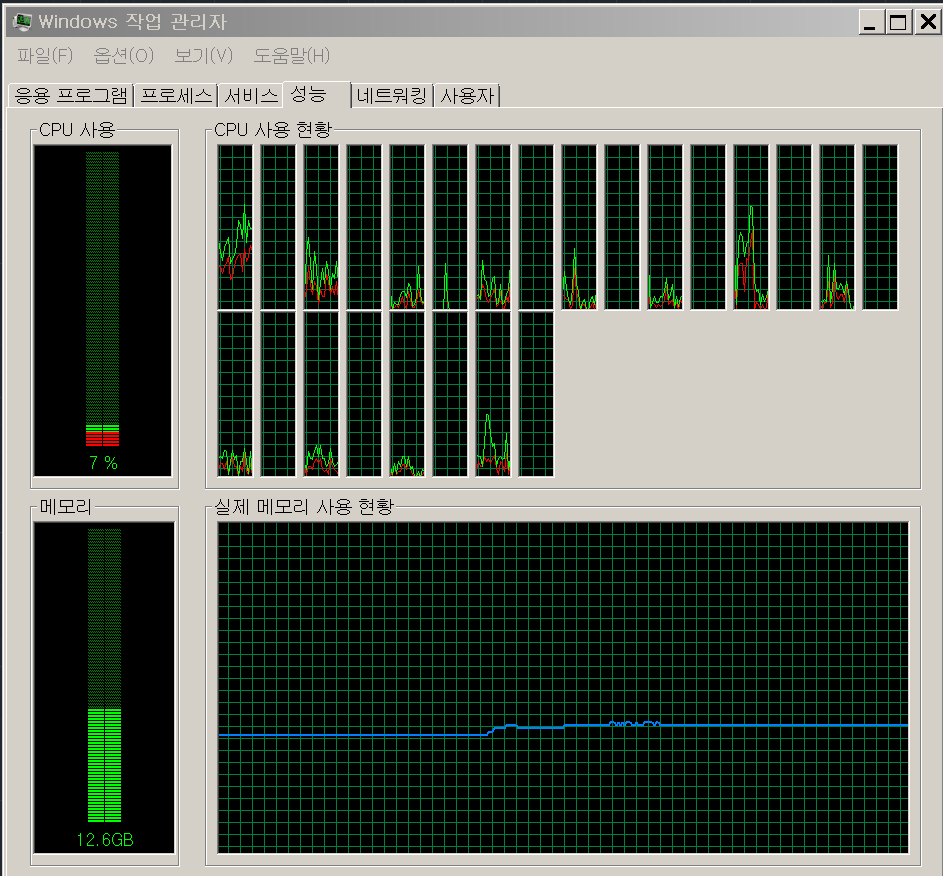Click the first graph in bottom CPU row
Viewport: 943px width, 876px height.
[235, 394]
